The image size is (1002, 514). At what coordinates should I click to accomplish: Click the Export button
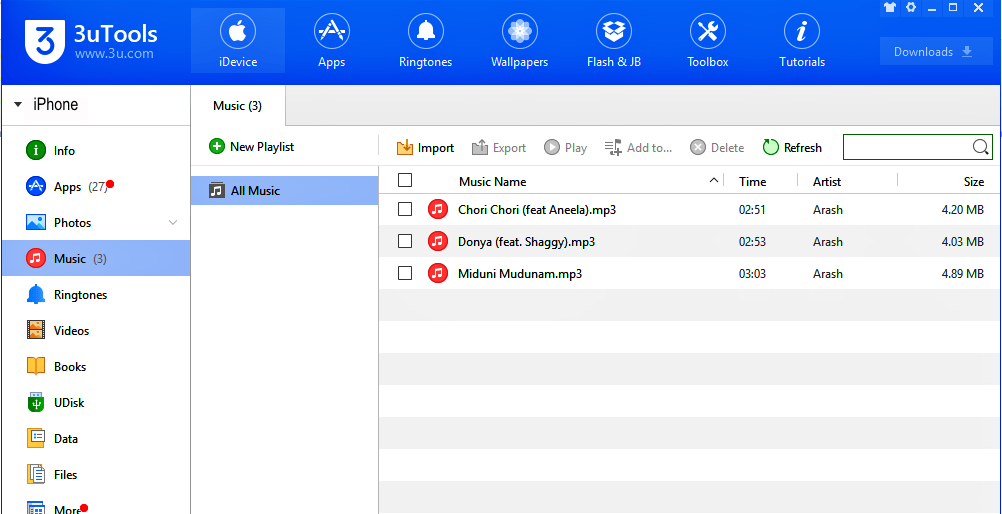[498, 148]
